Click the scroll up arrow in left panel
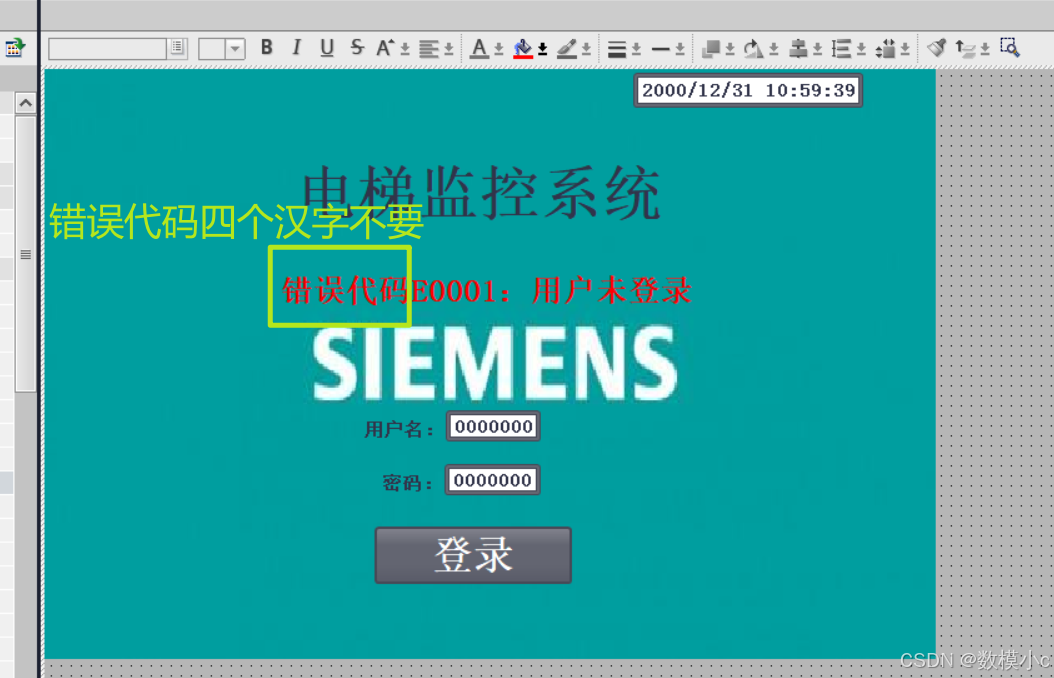The image size is (1054, 678). [x=26, y=103]
